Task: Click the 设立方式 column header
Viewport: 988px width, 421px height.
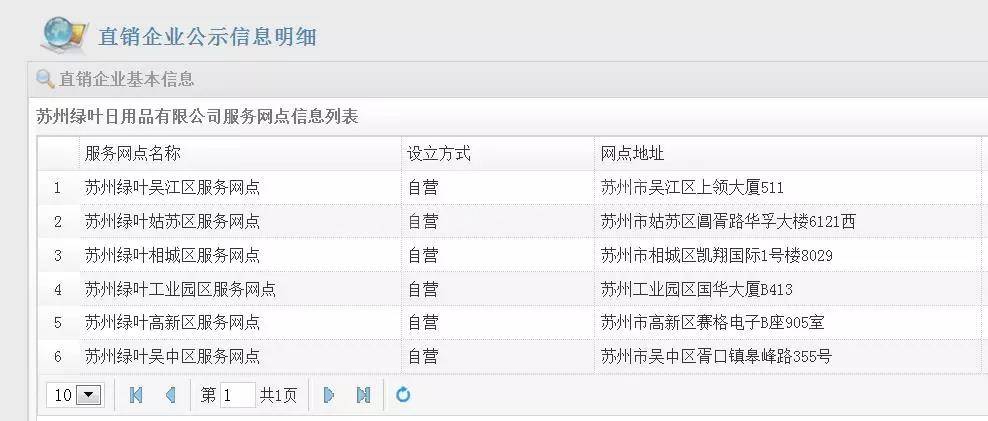Action: coord(438,154)
